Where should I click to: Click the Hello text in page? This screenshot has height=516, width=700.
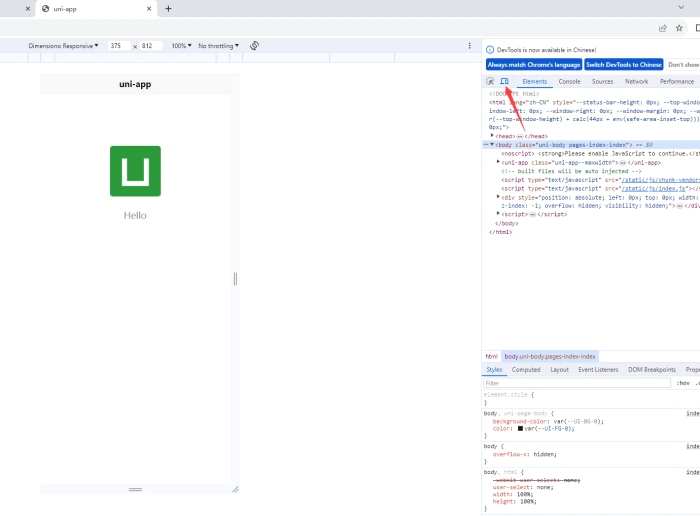[135, 215]
